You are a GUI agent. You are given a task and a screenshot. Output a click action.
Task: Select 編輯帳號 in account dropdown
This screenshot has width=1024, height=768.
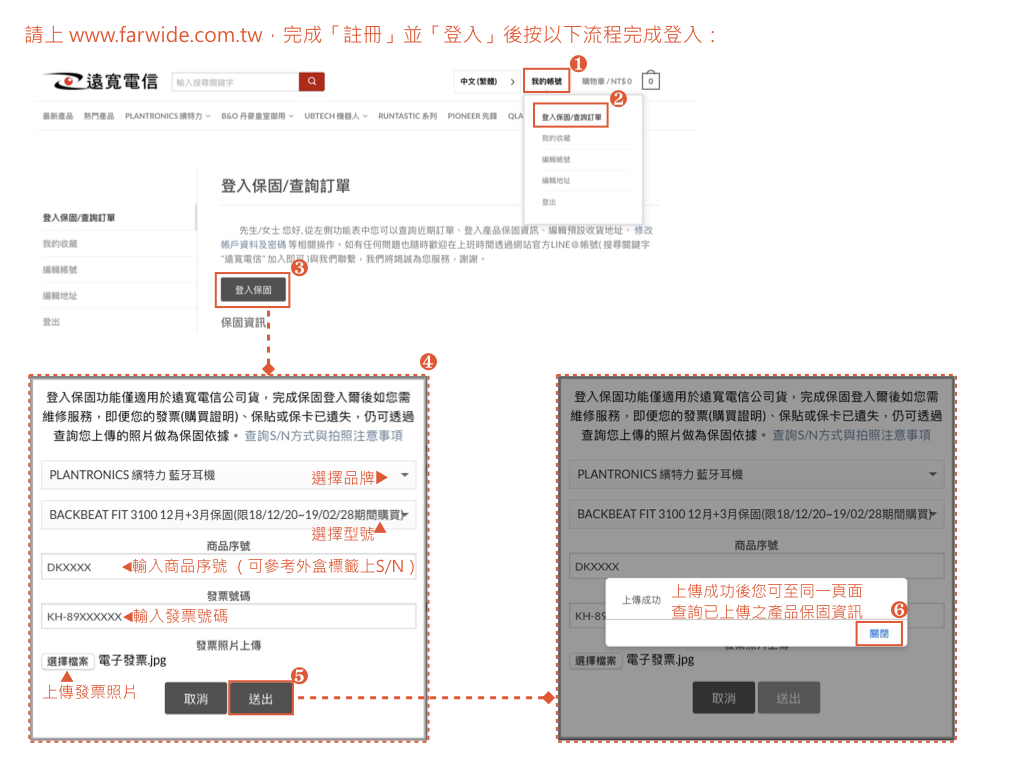coord(556,159)
